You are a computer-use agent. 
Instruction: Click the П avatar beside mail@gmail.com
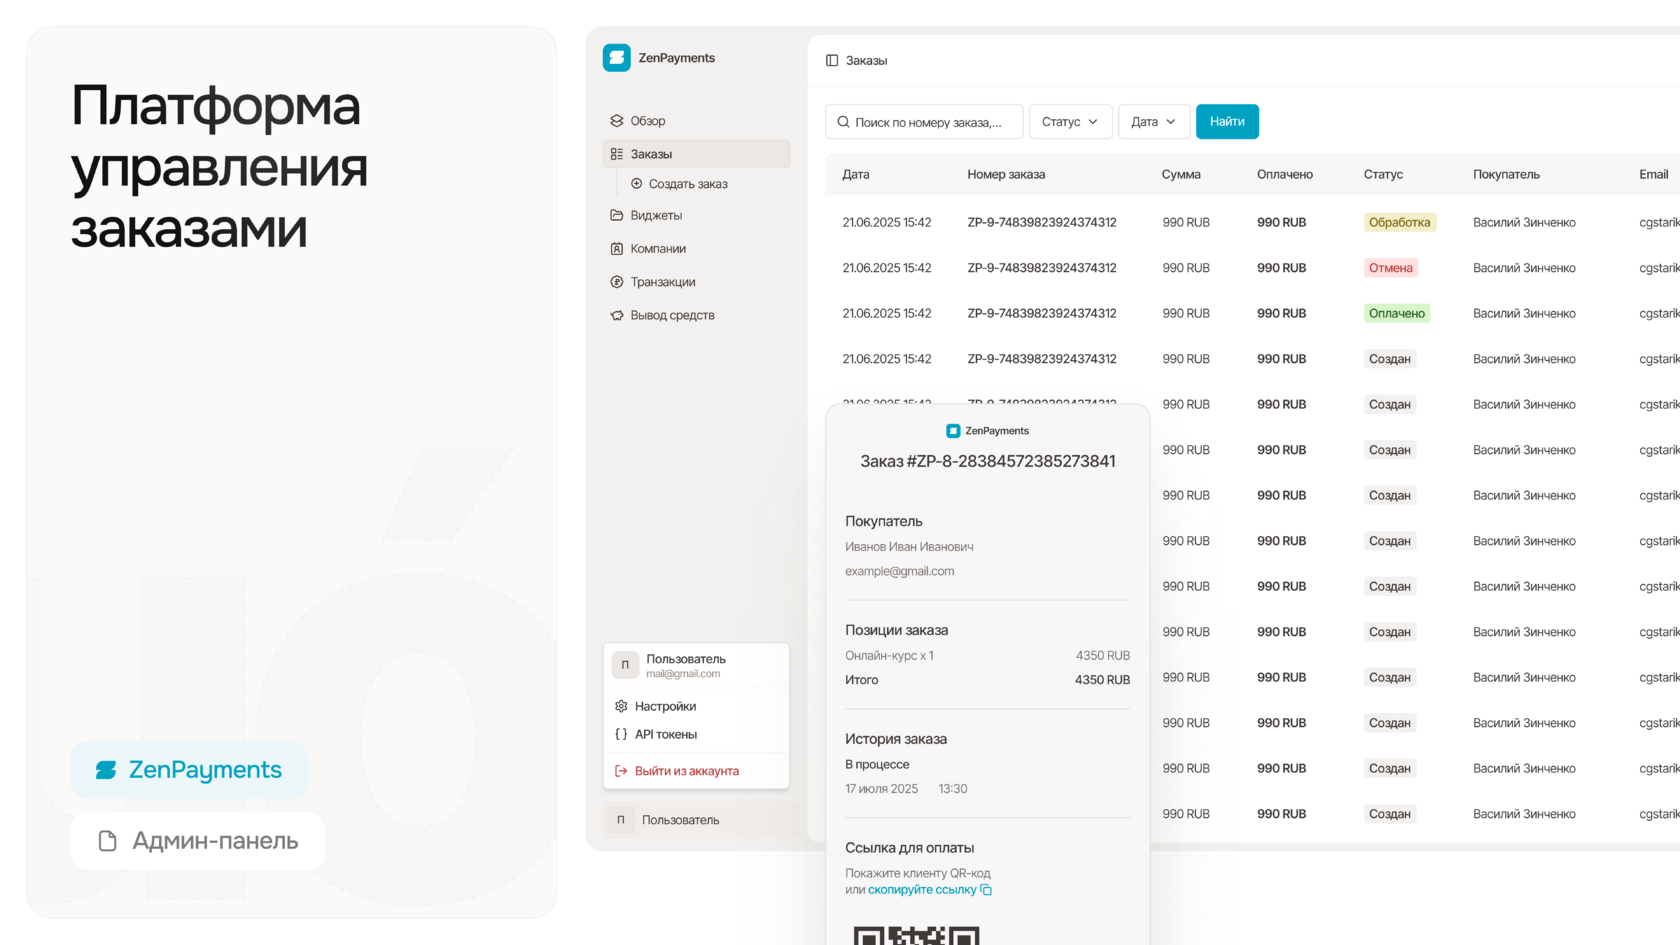(625, 665)
